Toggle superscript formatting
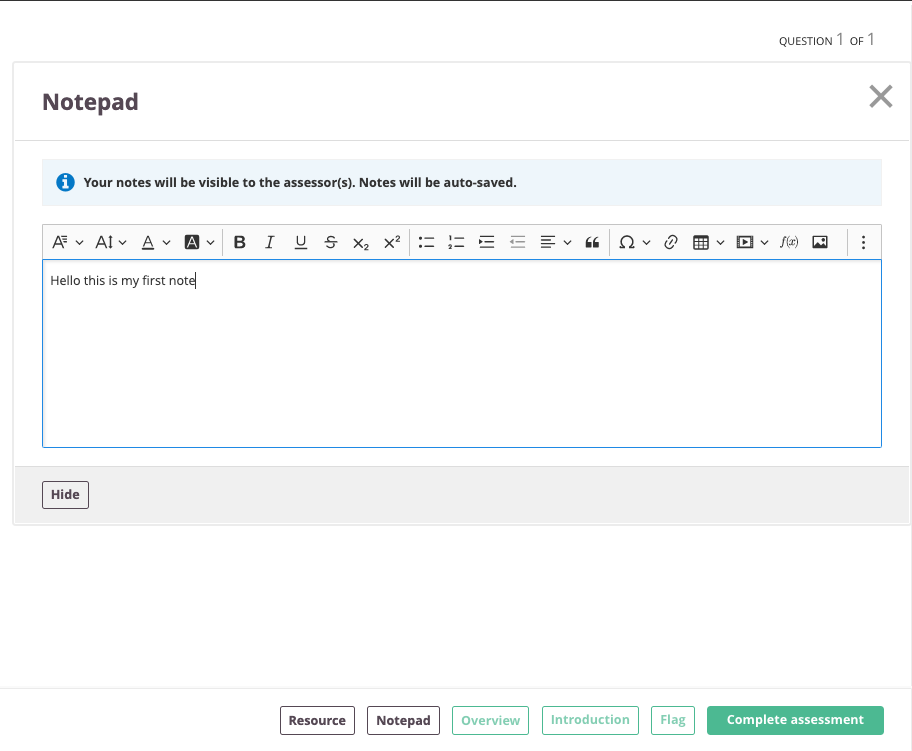 tap(391, 242)
